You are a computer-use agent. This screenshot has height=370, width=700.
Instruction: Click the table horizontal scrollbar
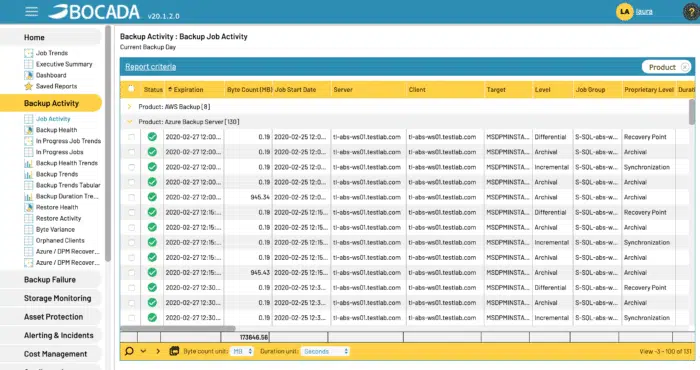point(178,328)
